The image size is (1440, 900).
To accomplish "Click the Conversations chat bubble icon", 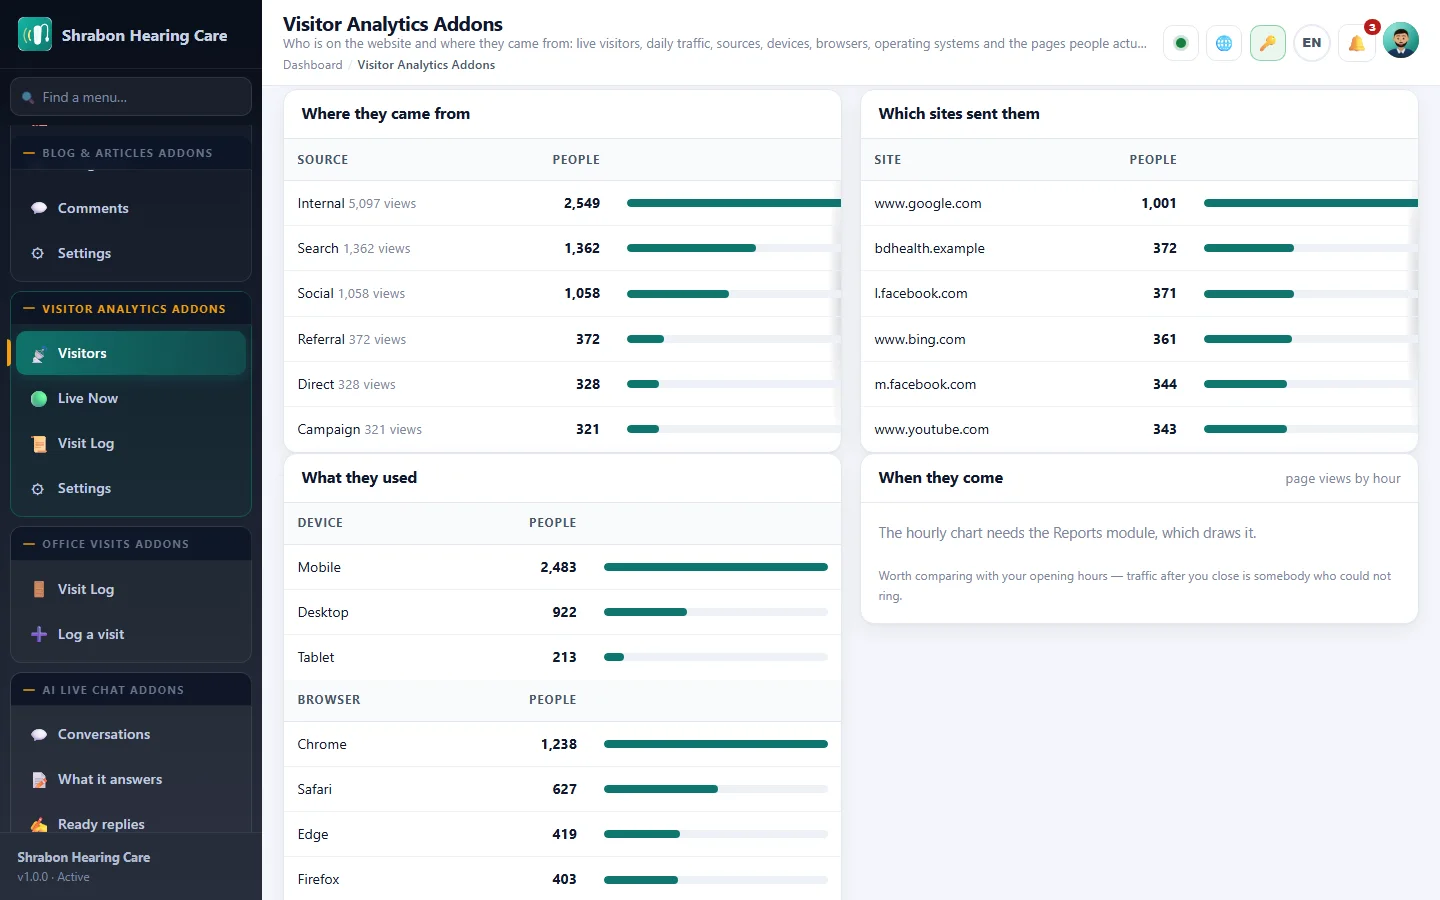I will [x=39, y=734].
